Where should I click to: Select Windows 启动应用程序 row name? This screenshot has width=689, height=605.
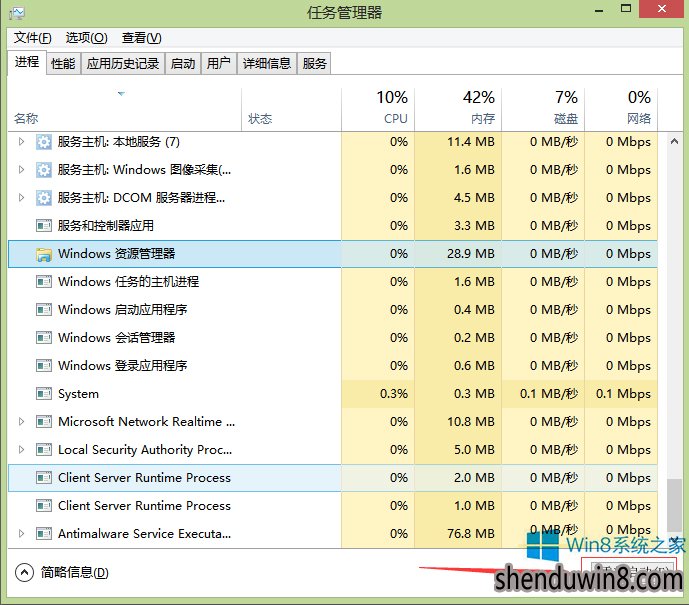(123, 310)
